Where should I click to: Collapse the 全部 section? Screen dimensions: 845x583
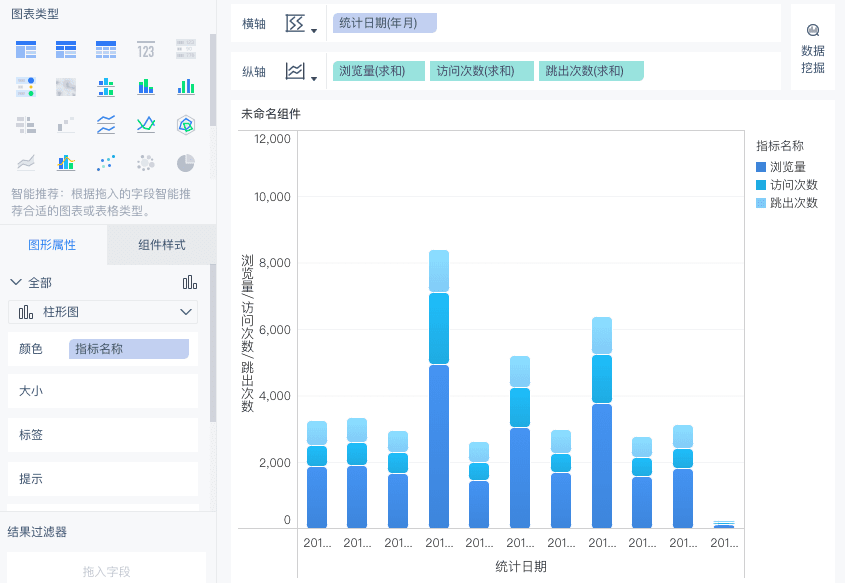[x=16, y=283]
